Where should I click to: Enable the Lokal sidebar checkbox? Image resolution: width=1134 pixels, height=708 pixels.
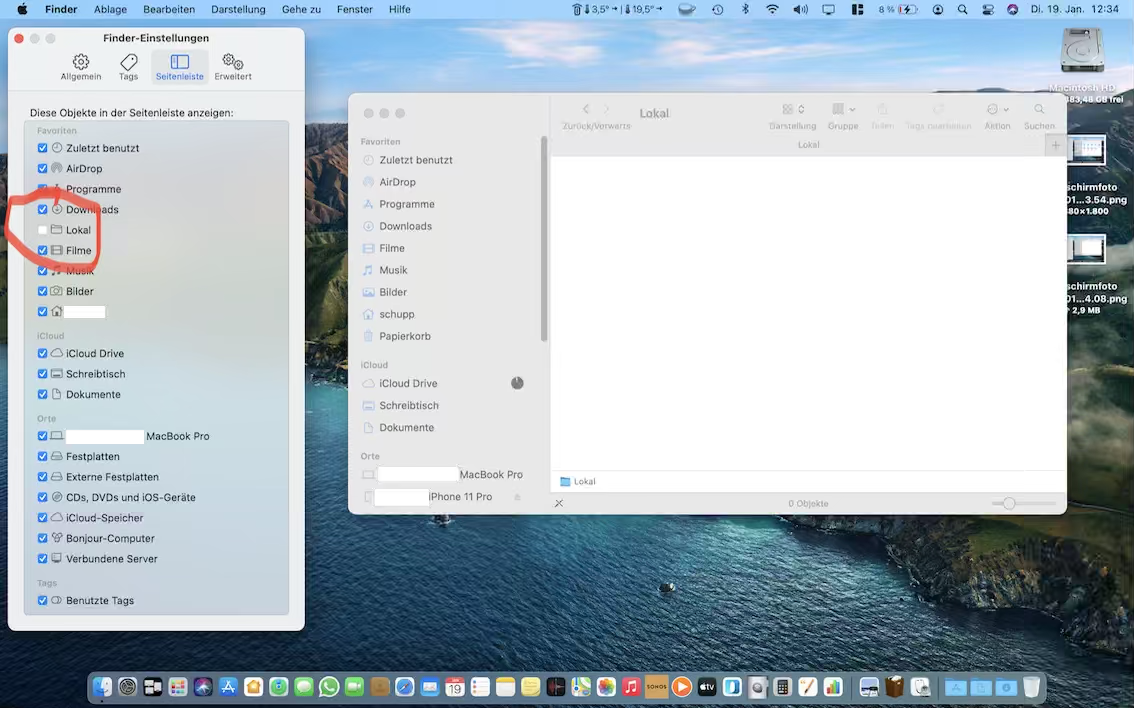(x=42, y=230)
